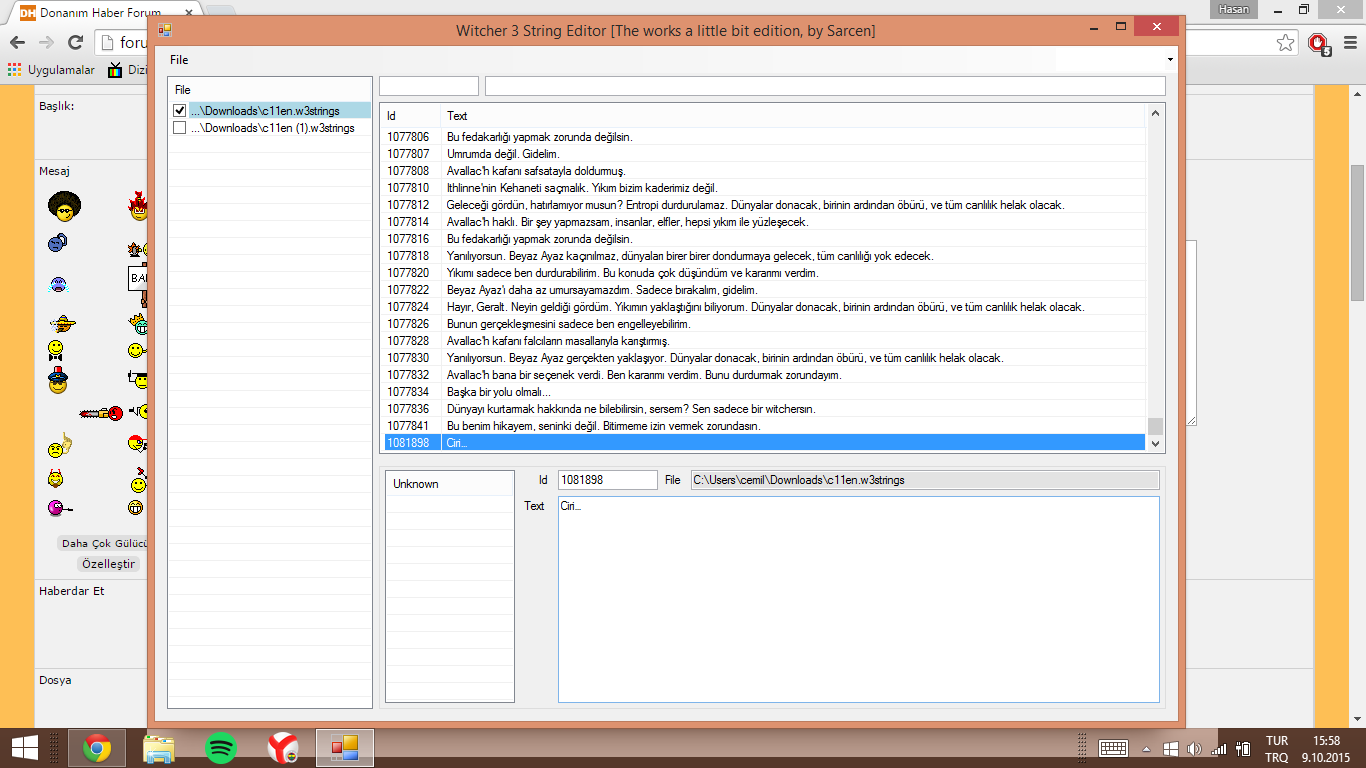This screenshot has width=1366, height=768.
Task: Open Chrome's hamburger menu
Action: tap(1348, 43)
